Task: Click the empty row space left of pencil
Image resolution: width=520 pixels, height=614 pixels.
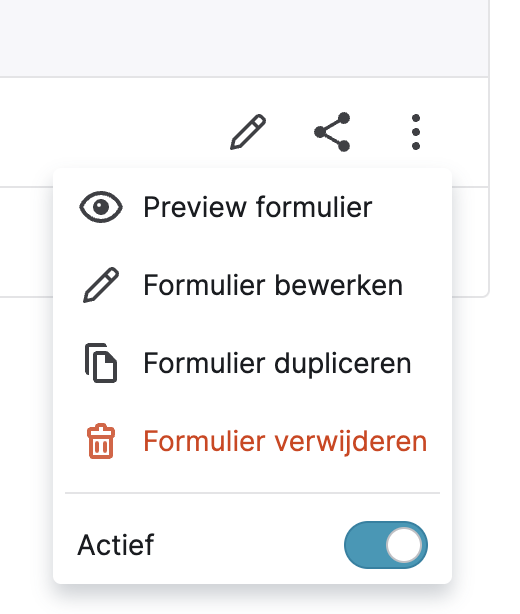Action: click(114, 132)
